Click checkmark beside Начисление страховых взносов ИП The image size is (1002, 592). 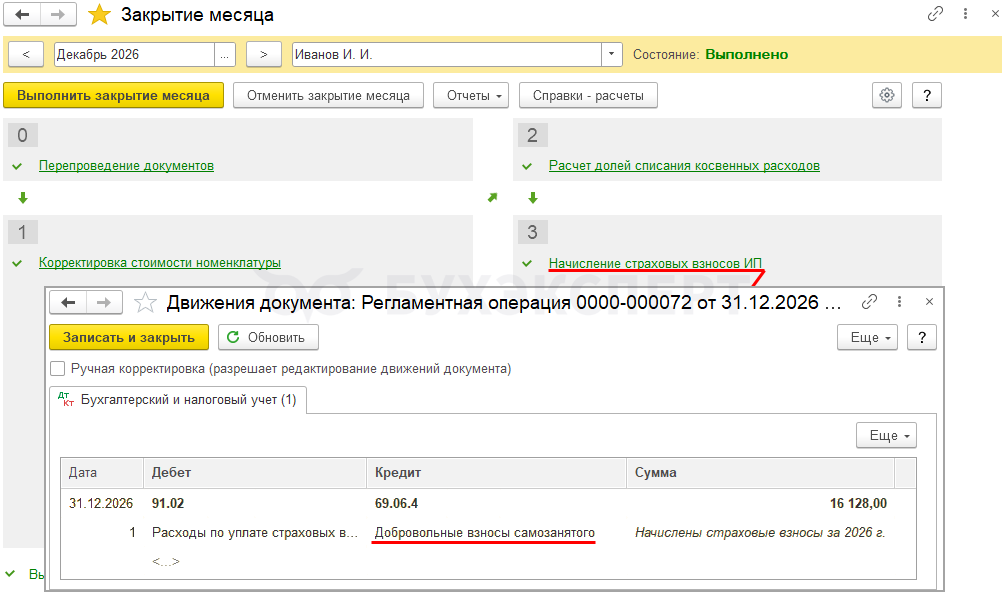(527, 263)
